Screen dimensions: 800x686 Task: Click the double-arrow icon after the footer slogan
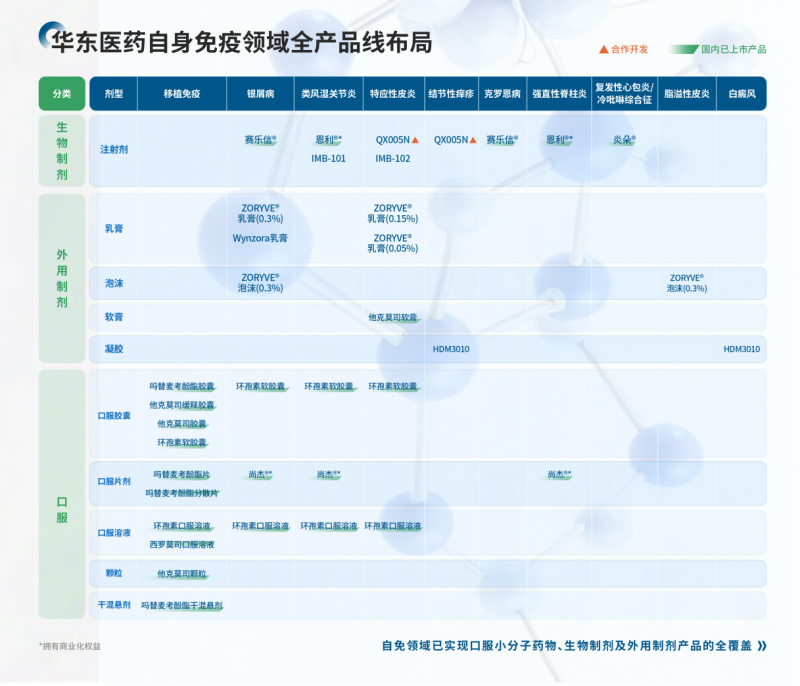(762, 646)
